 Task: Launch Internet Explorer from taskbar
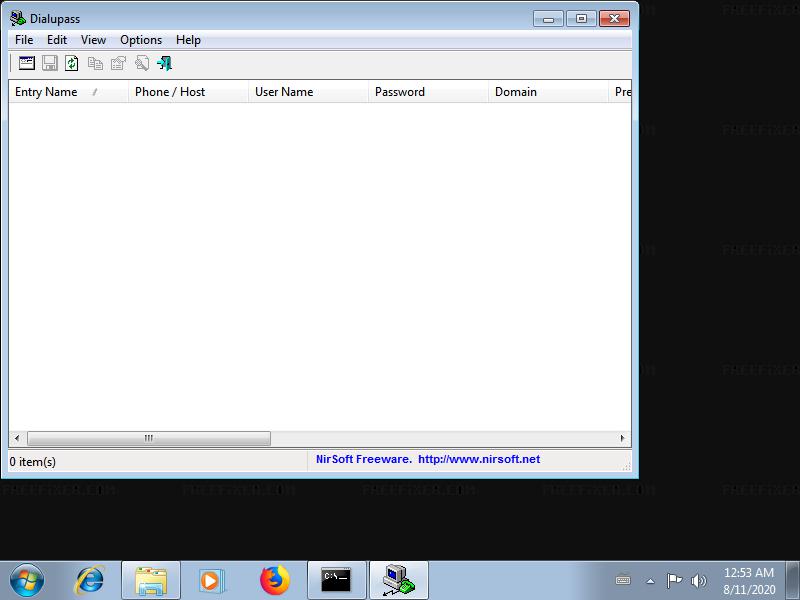[x=90, y=581]
